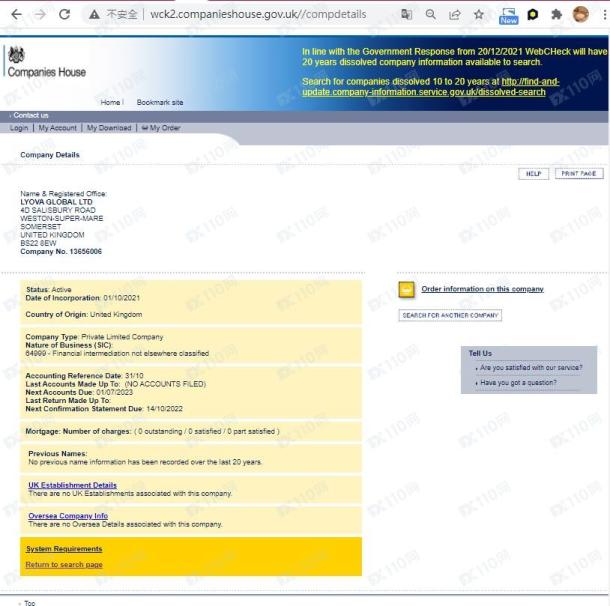This screenshot has width=610, height=606.
Task: Click the Top link at page bottom
Action: (30, 603)
